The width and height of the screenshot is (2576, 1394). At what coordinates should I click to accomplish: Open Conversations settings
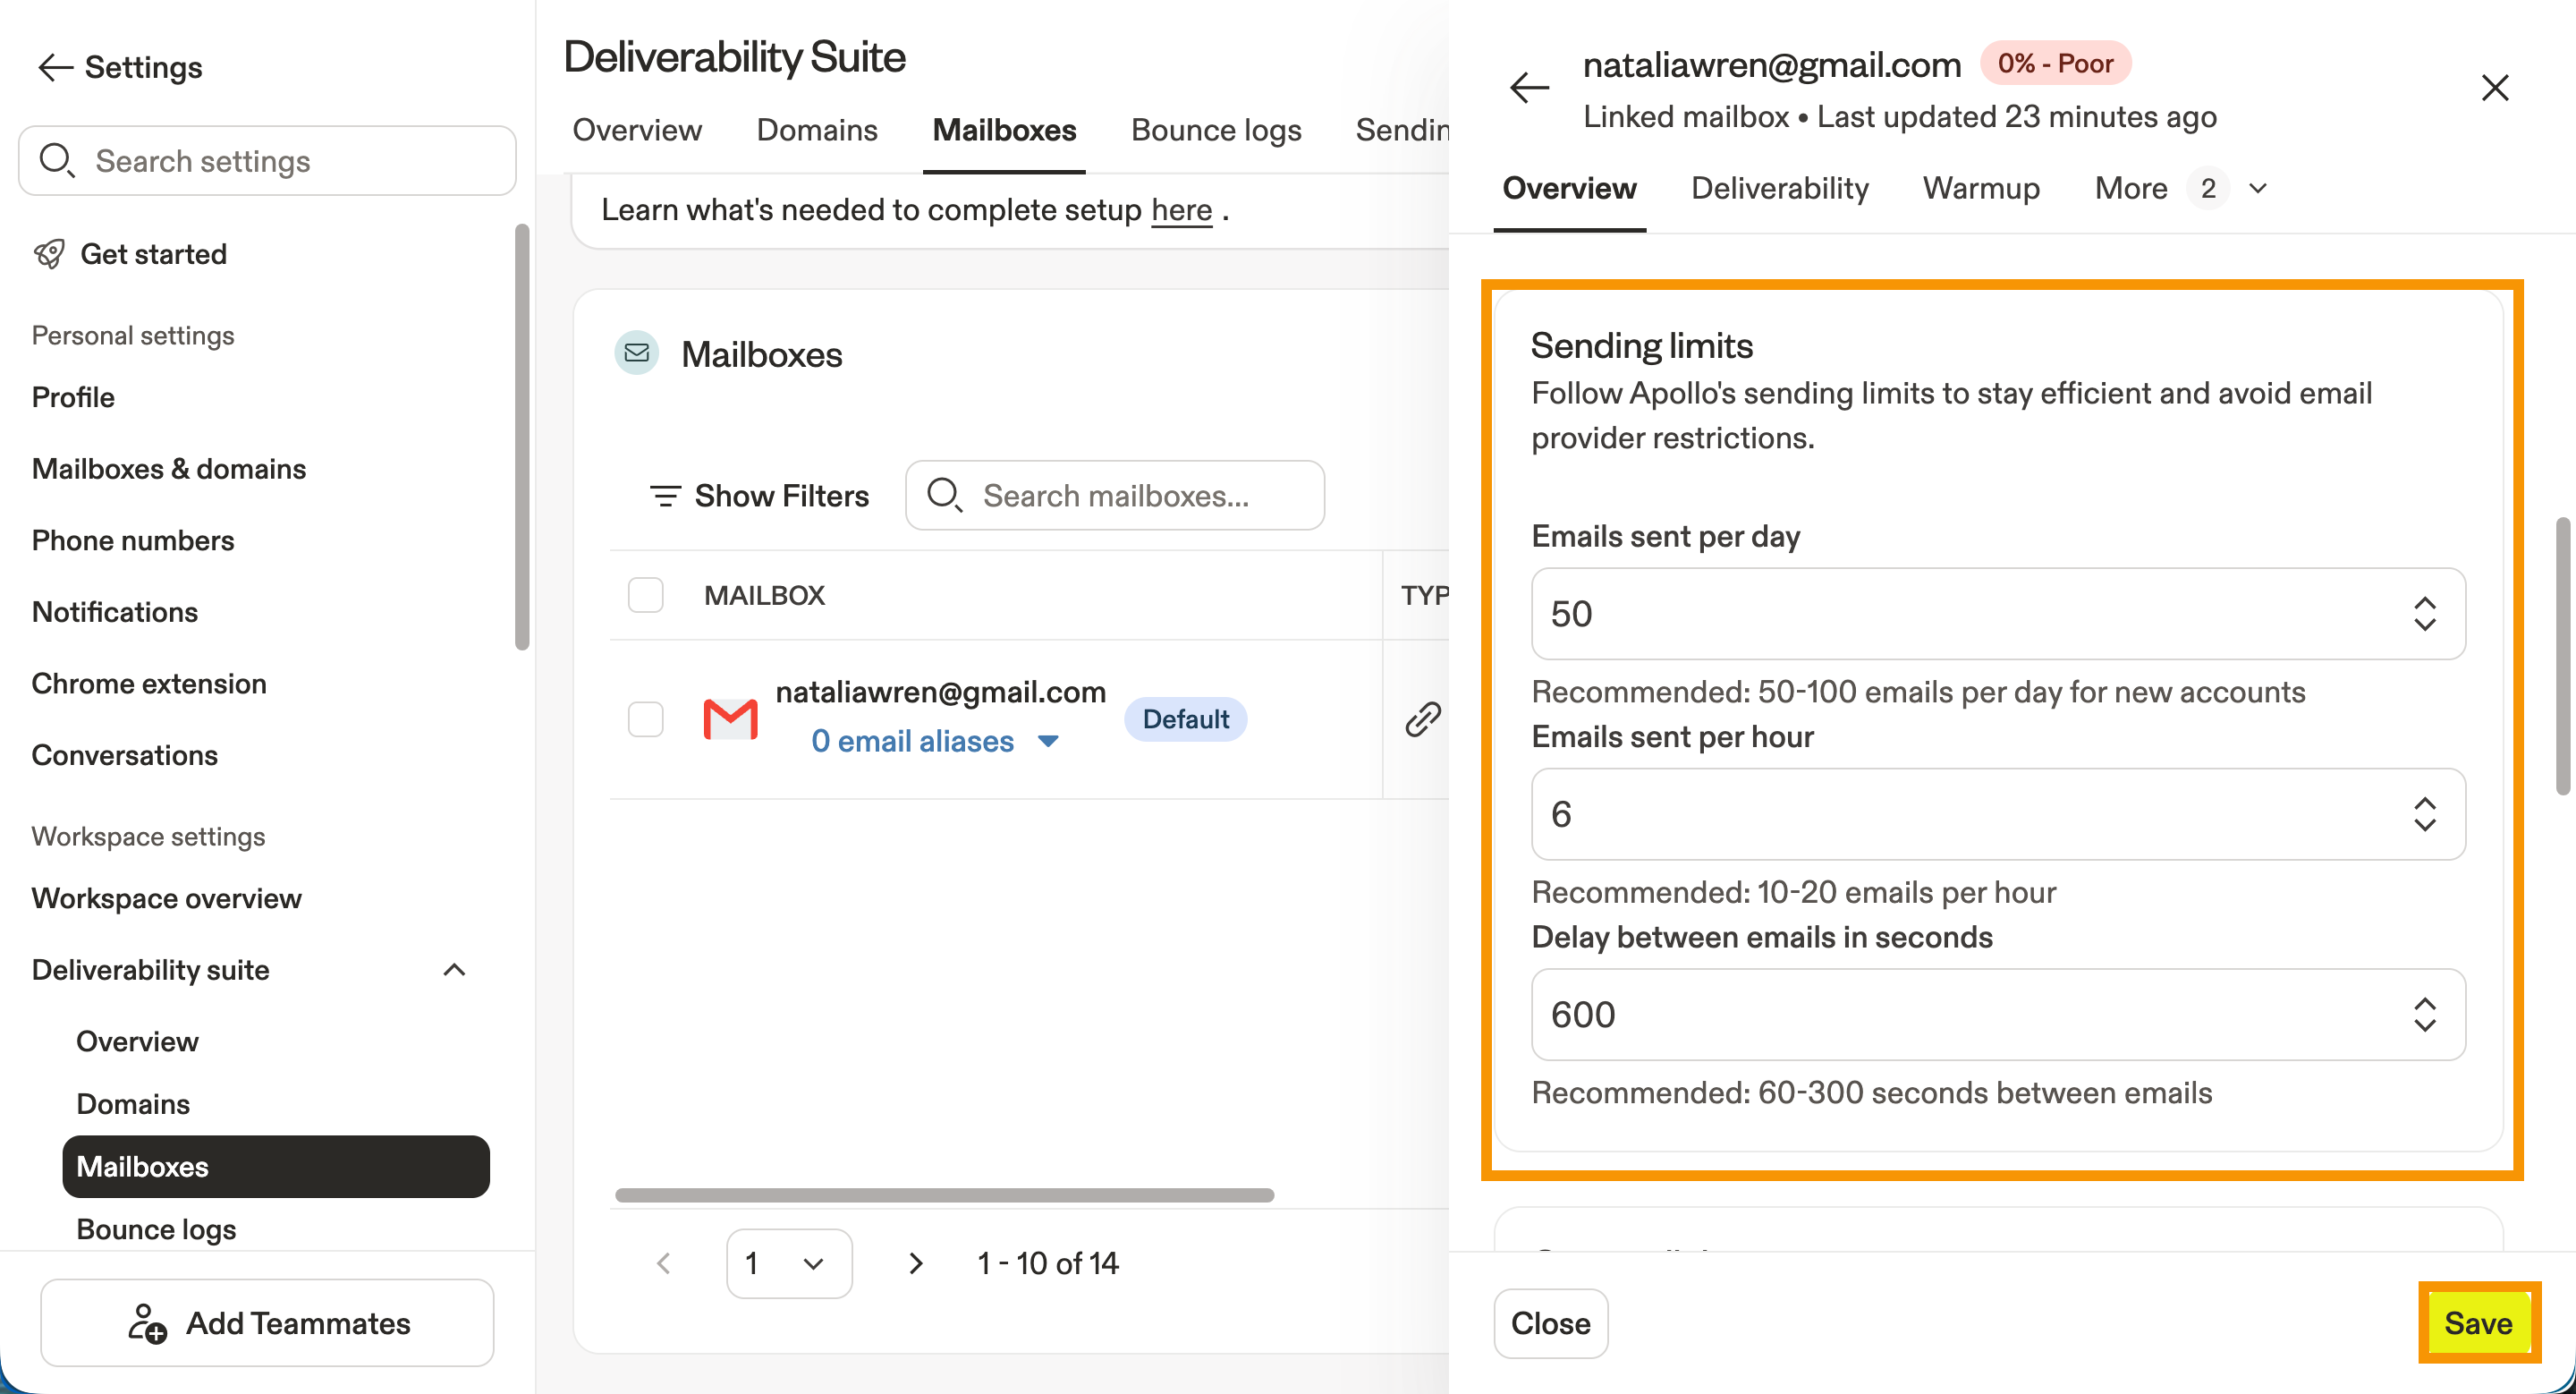[x=125, y=754]
